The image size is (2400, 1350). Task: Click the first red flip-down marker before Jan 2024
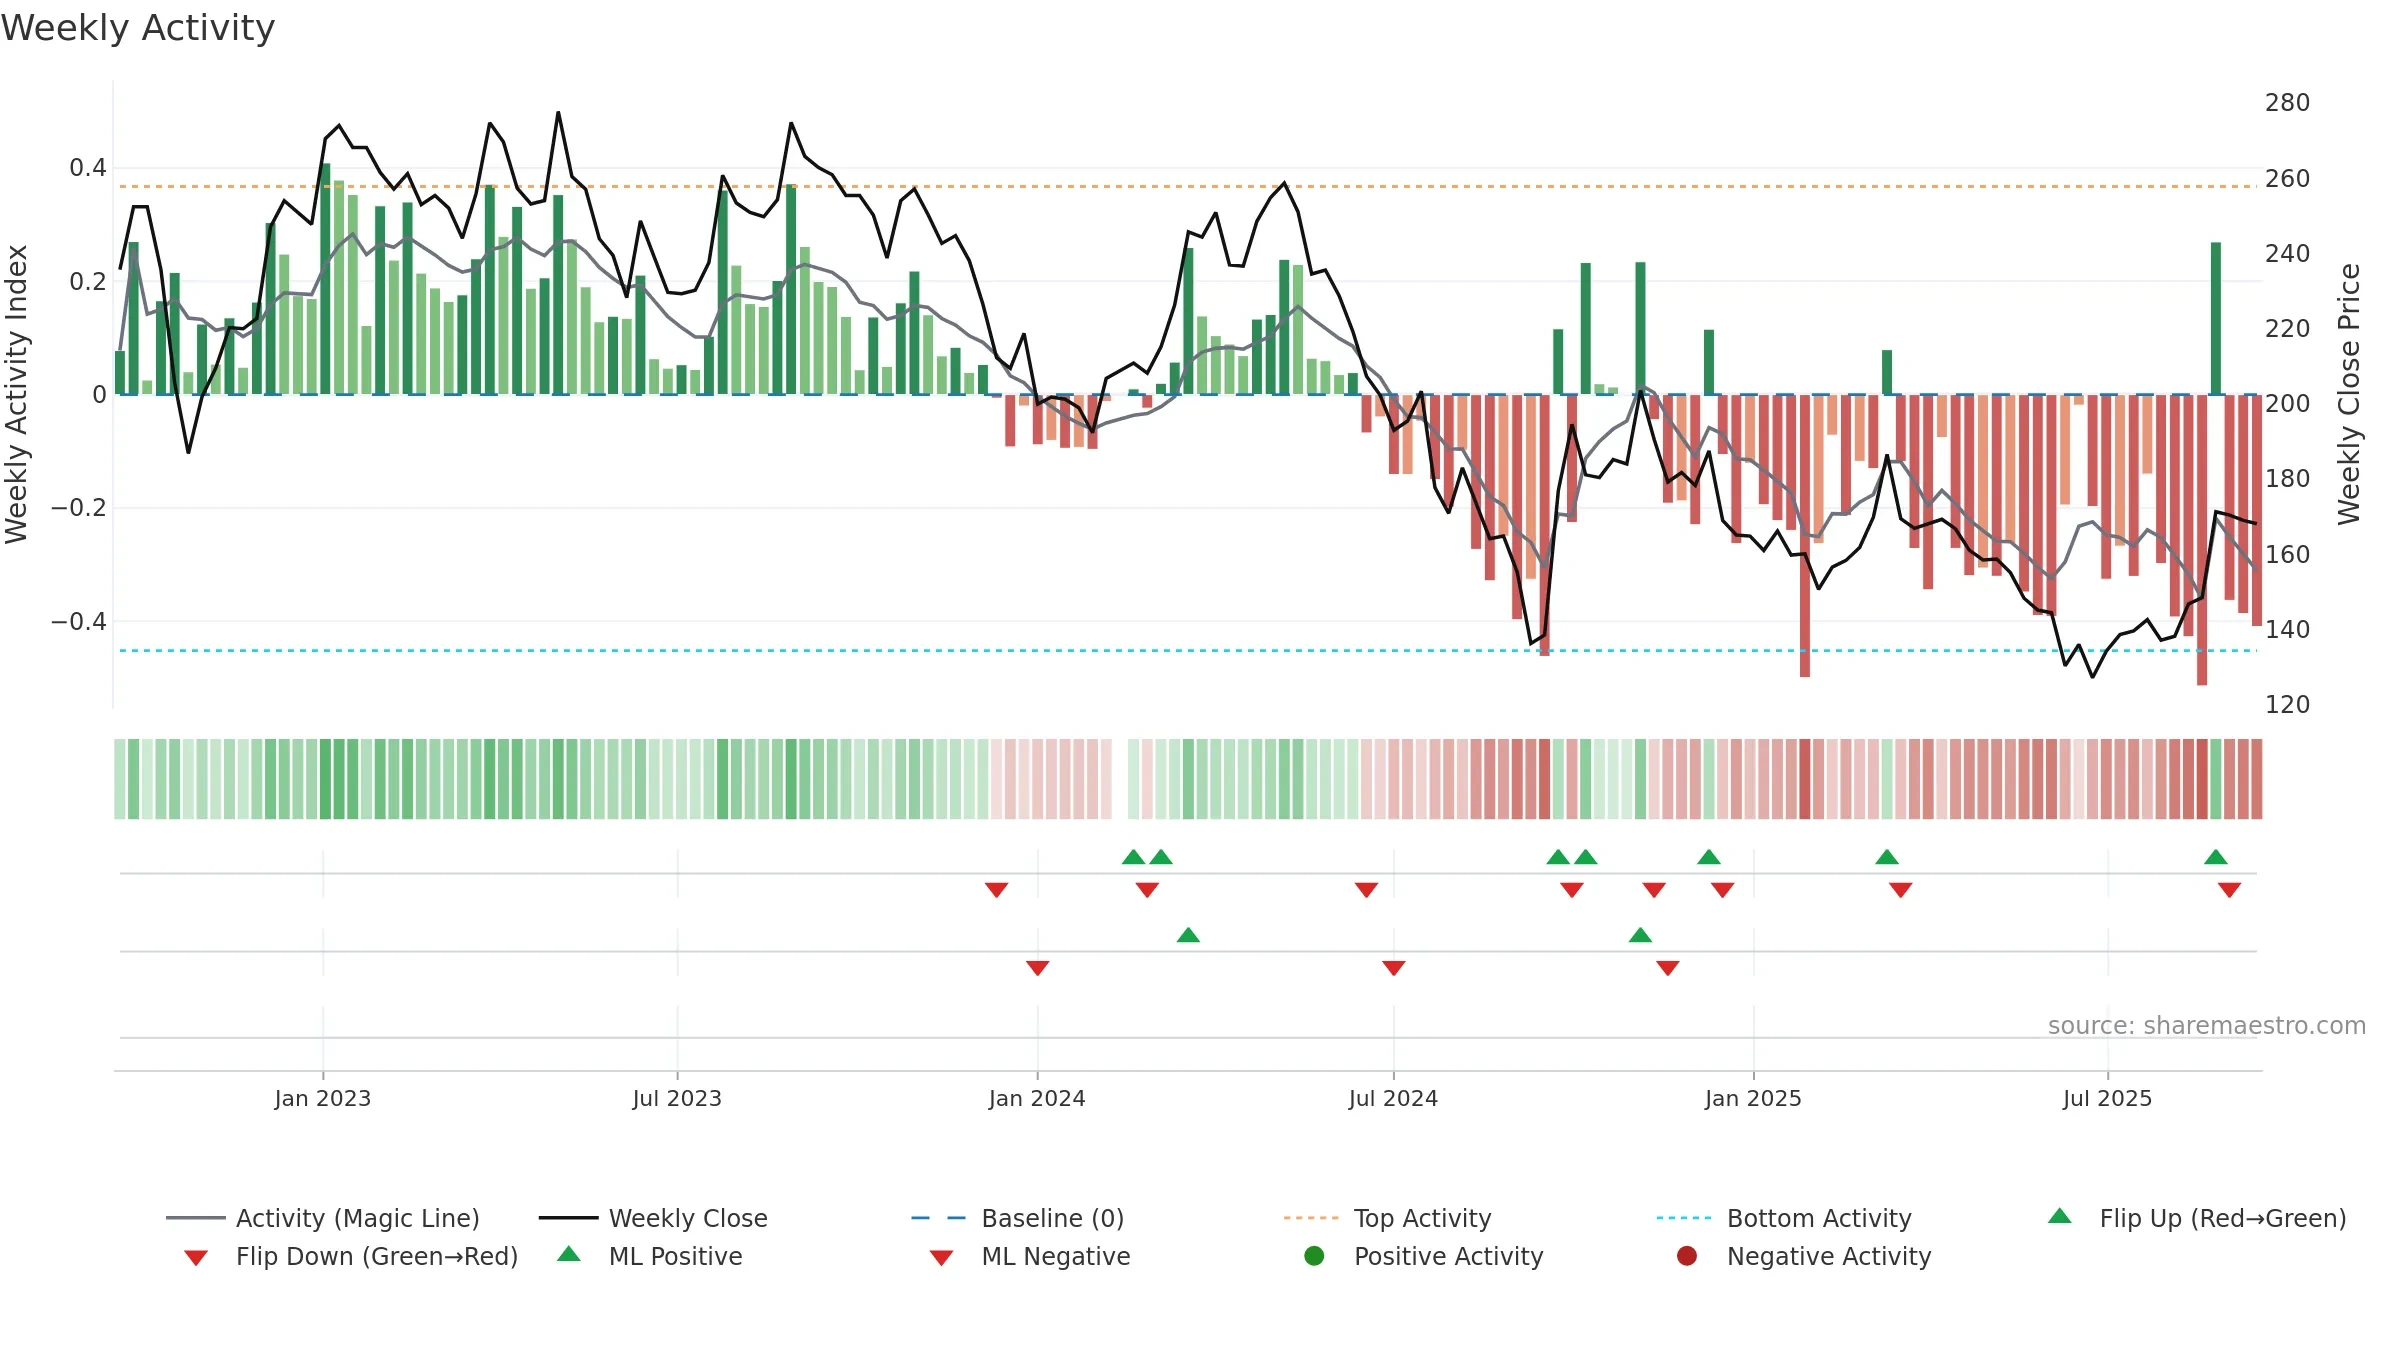(x=996, y=890)
